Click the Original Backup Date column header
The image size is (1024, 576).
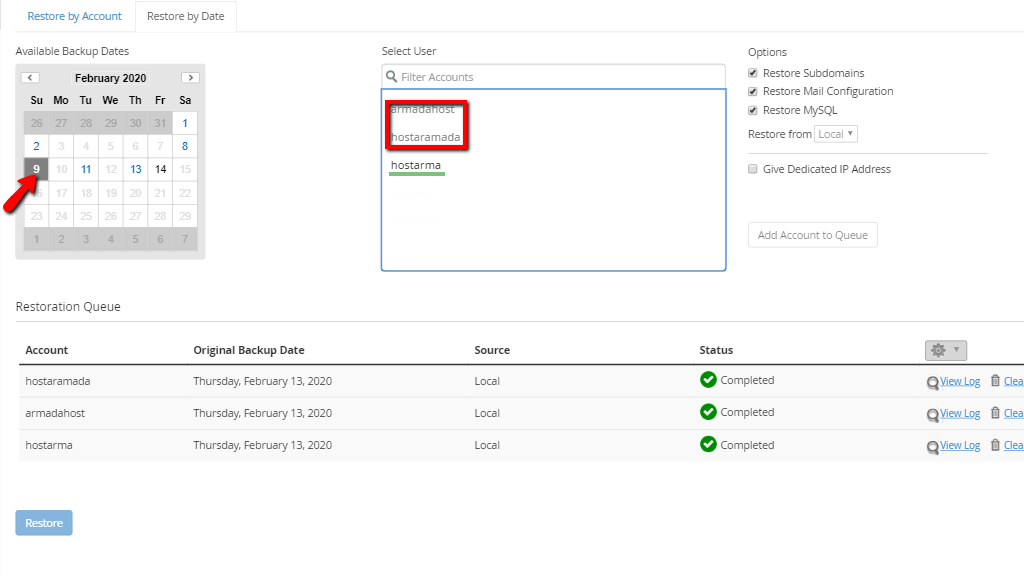pos(249,350)
